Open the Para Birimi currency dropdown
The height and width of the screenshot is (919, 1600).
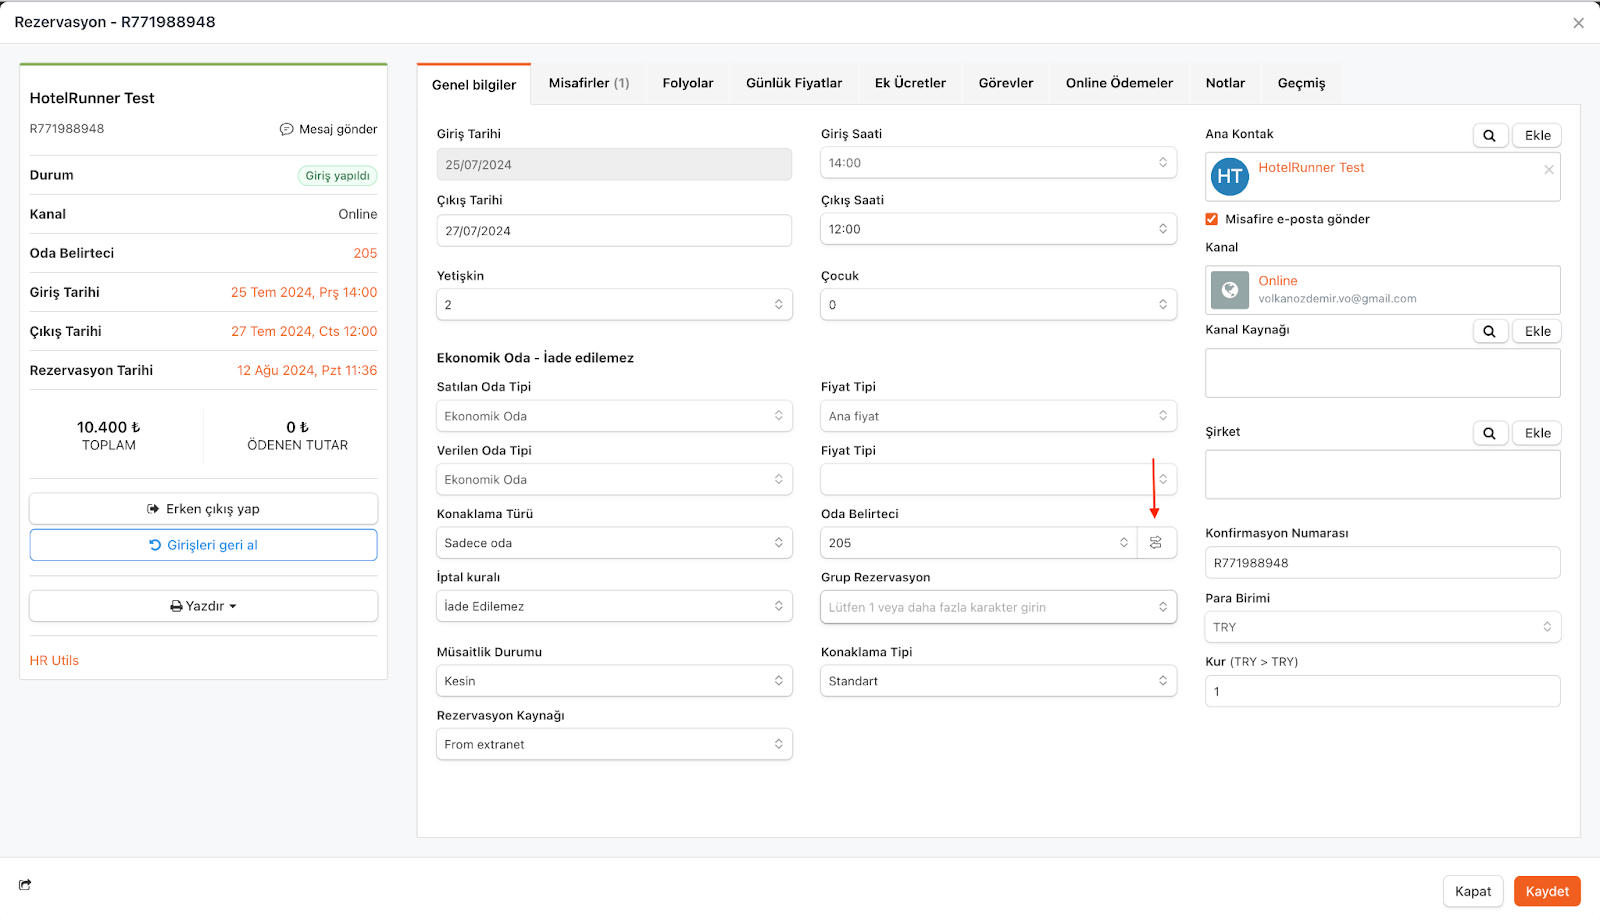1382,627
